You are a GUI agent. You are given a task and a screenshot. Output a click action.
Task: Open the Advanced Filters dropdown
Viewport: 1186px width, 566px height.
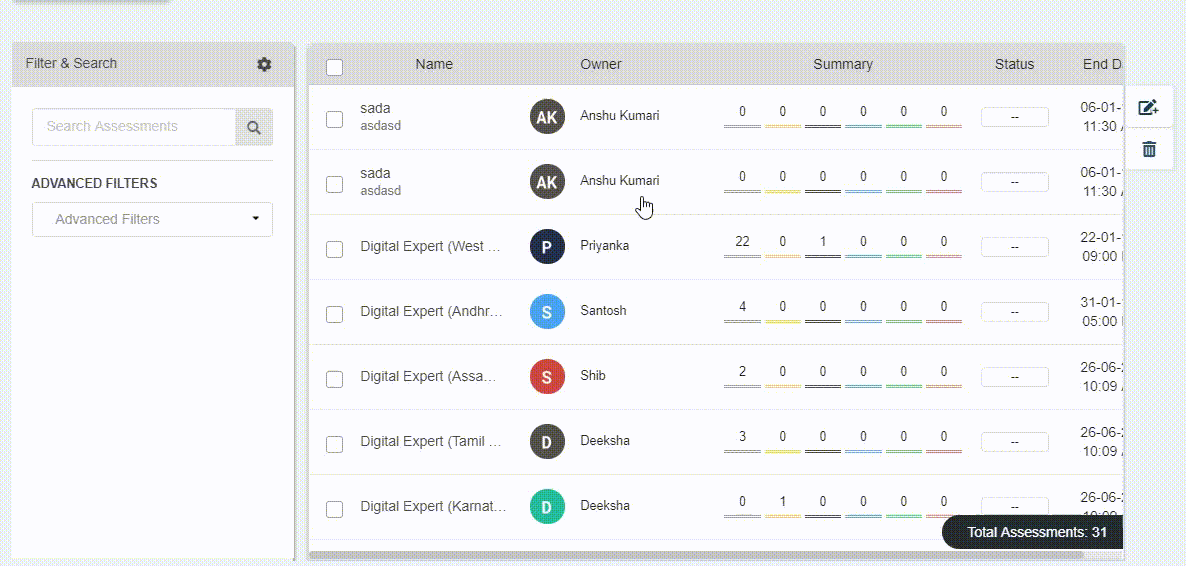(152, 219)
